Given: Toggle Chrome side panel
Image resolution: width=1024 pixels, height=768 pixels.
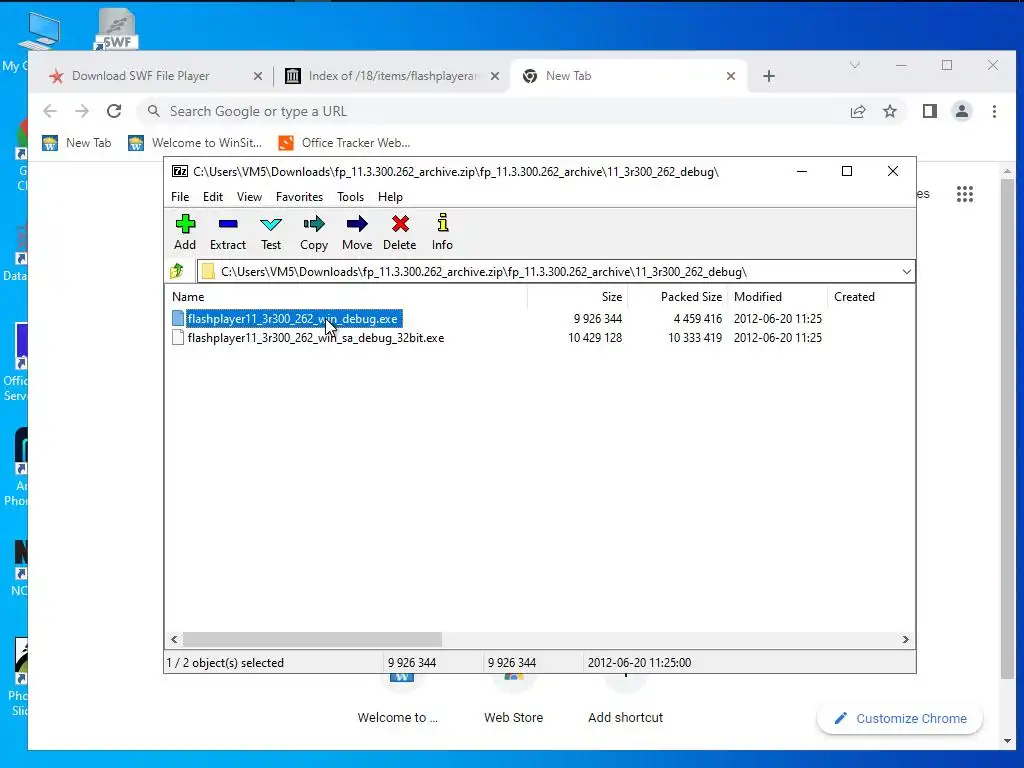Looking at the screenshot, I should [x=930, y=112].
